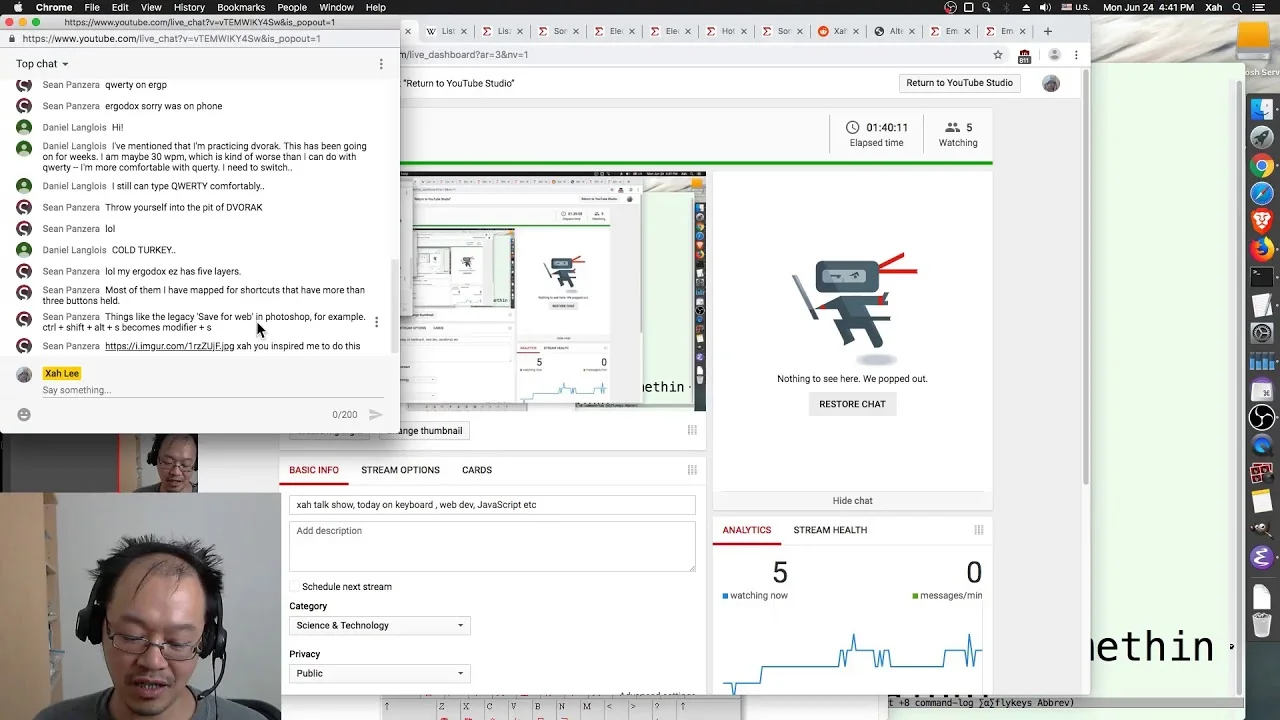Click the Add description text field
Screen dimensions: 1280x720
(x=492, y=546)
